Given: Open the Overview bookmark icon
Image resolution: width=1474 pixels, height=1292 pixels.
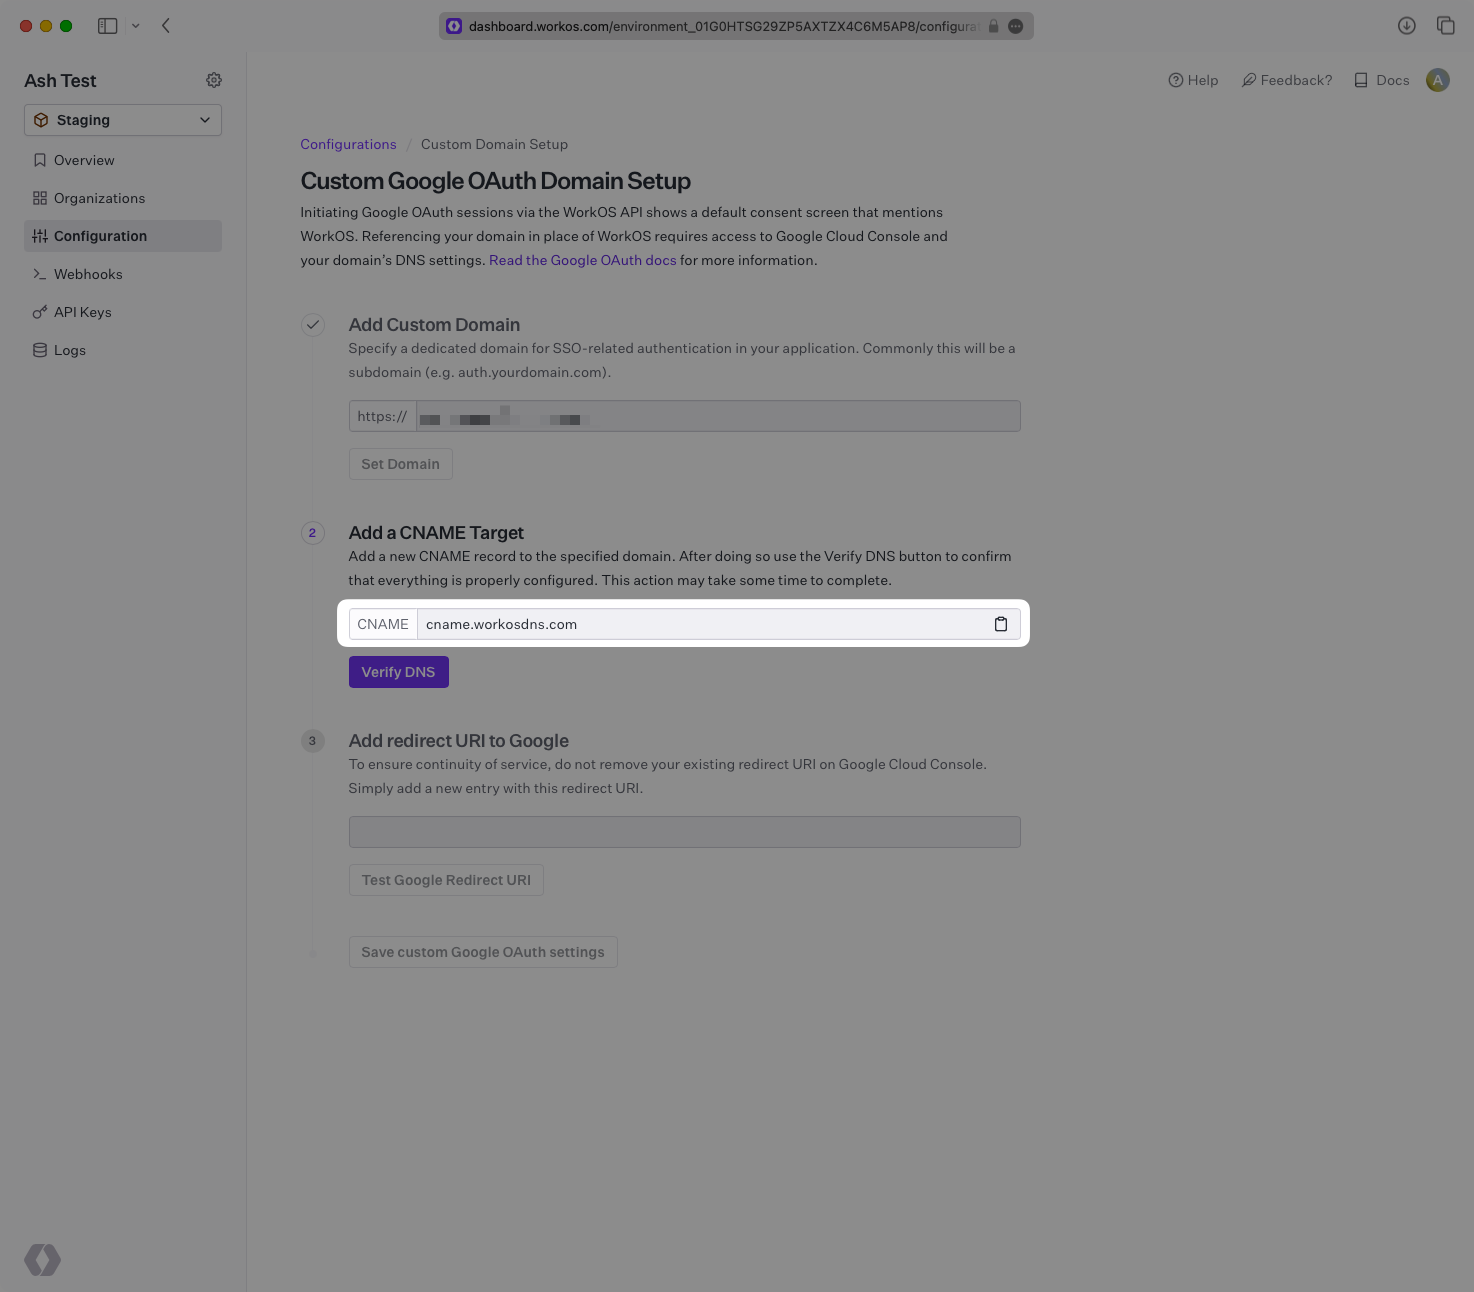Looking at the screenshot, I should click(x=40, y=159).
